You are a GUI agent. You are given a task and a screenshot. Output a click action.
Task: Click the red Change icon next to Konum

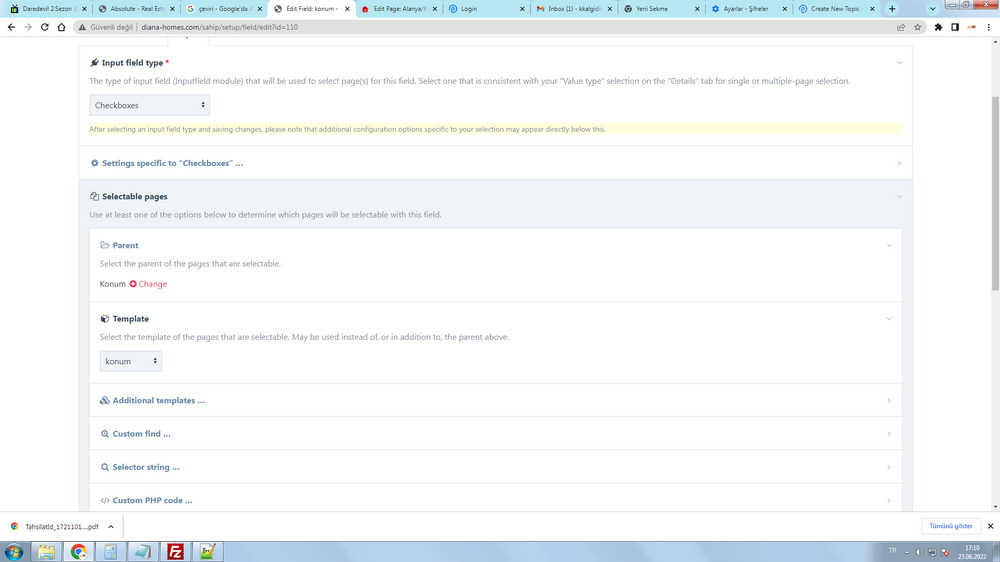point(133,284)
